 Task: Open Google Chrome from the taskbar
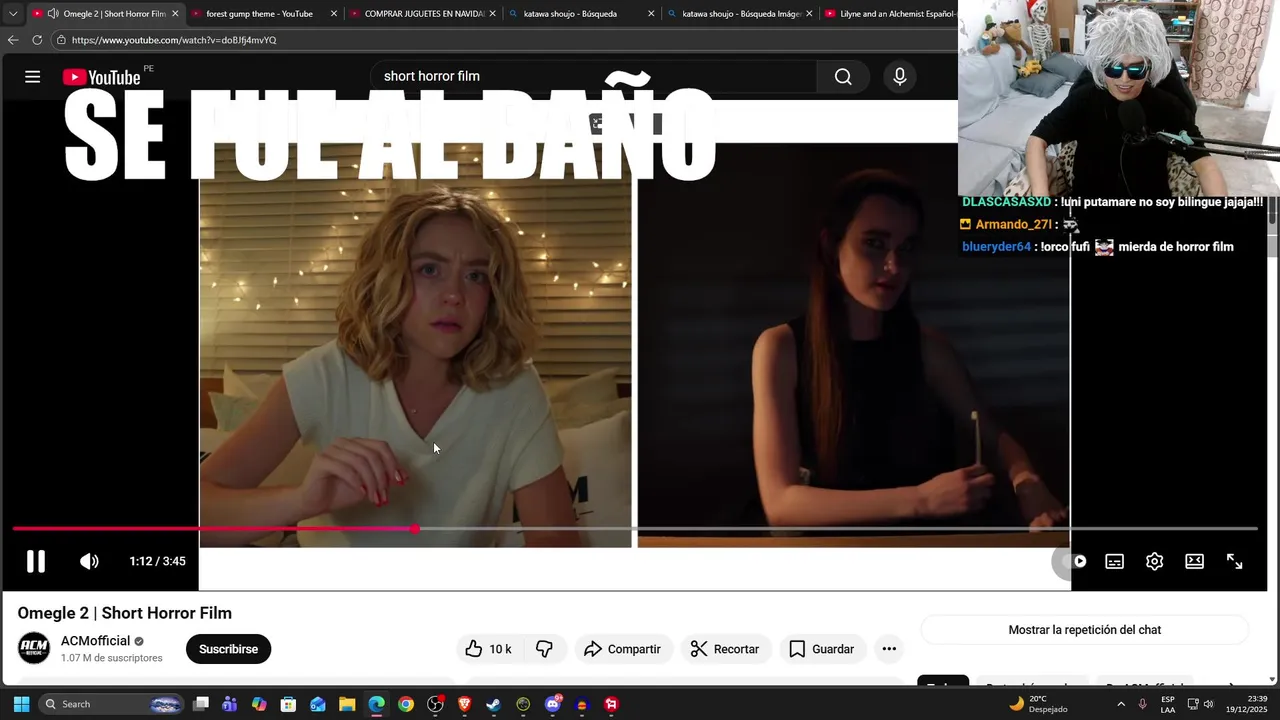pos(406,704)
